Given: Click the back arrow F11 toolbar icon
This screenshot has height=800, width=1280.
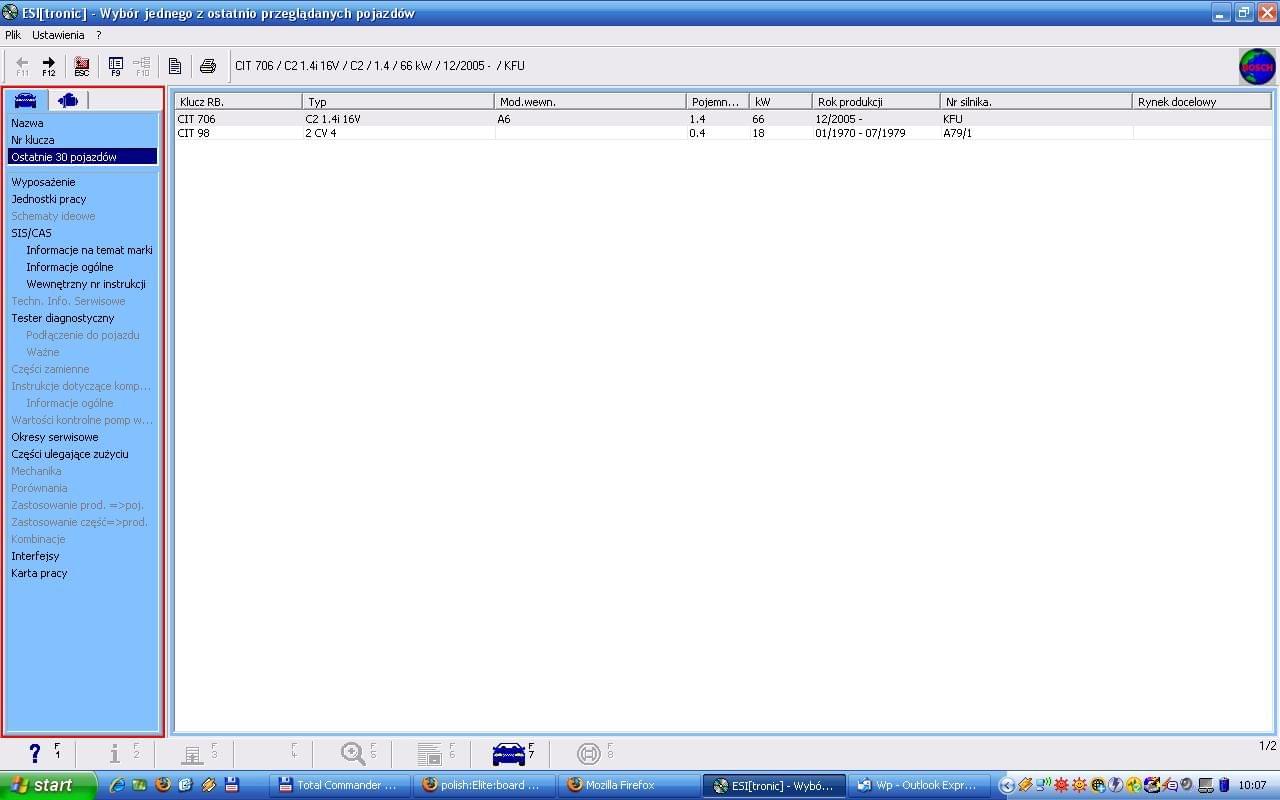Looking at the screenshot, I should click(22, 66).
